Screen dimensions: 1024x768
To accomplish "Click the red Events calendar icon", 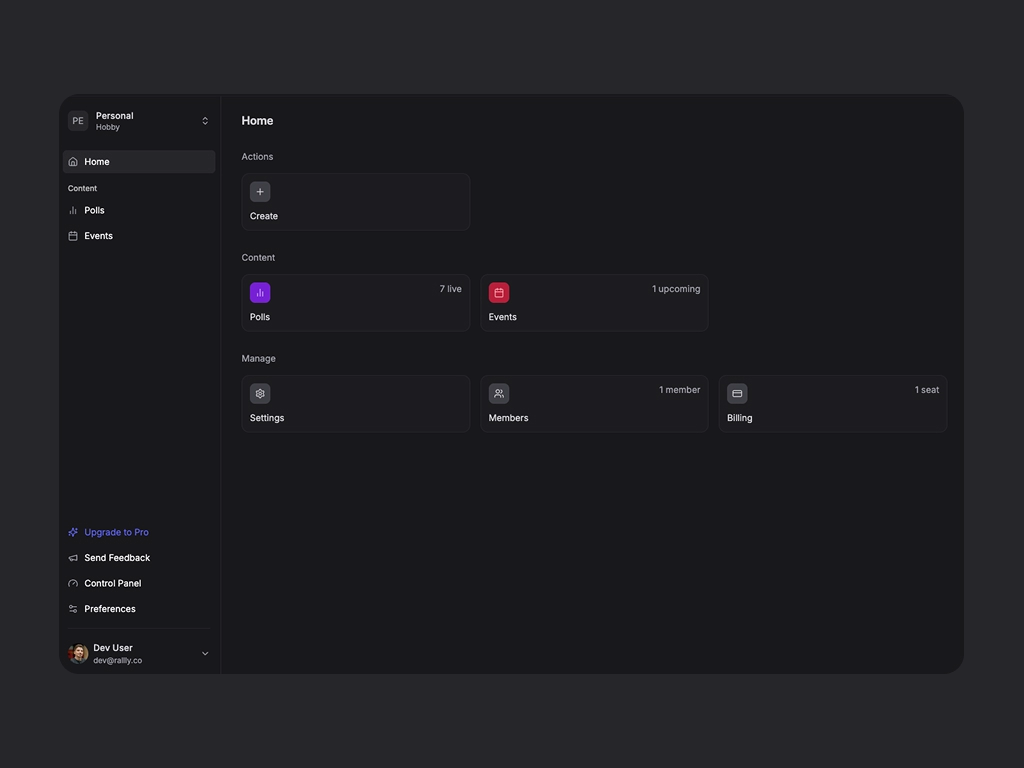I will click(499, 293).
